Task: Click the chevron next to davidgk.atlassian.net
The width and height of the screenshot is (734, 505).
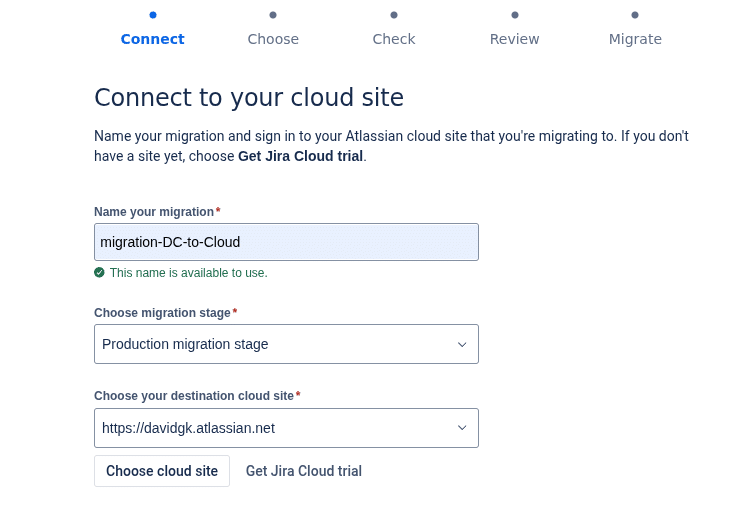Action: pos(462,428)
